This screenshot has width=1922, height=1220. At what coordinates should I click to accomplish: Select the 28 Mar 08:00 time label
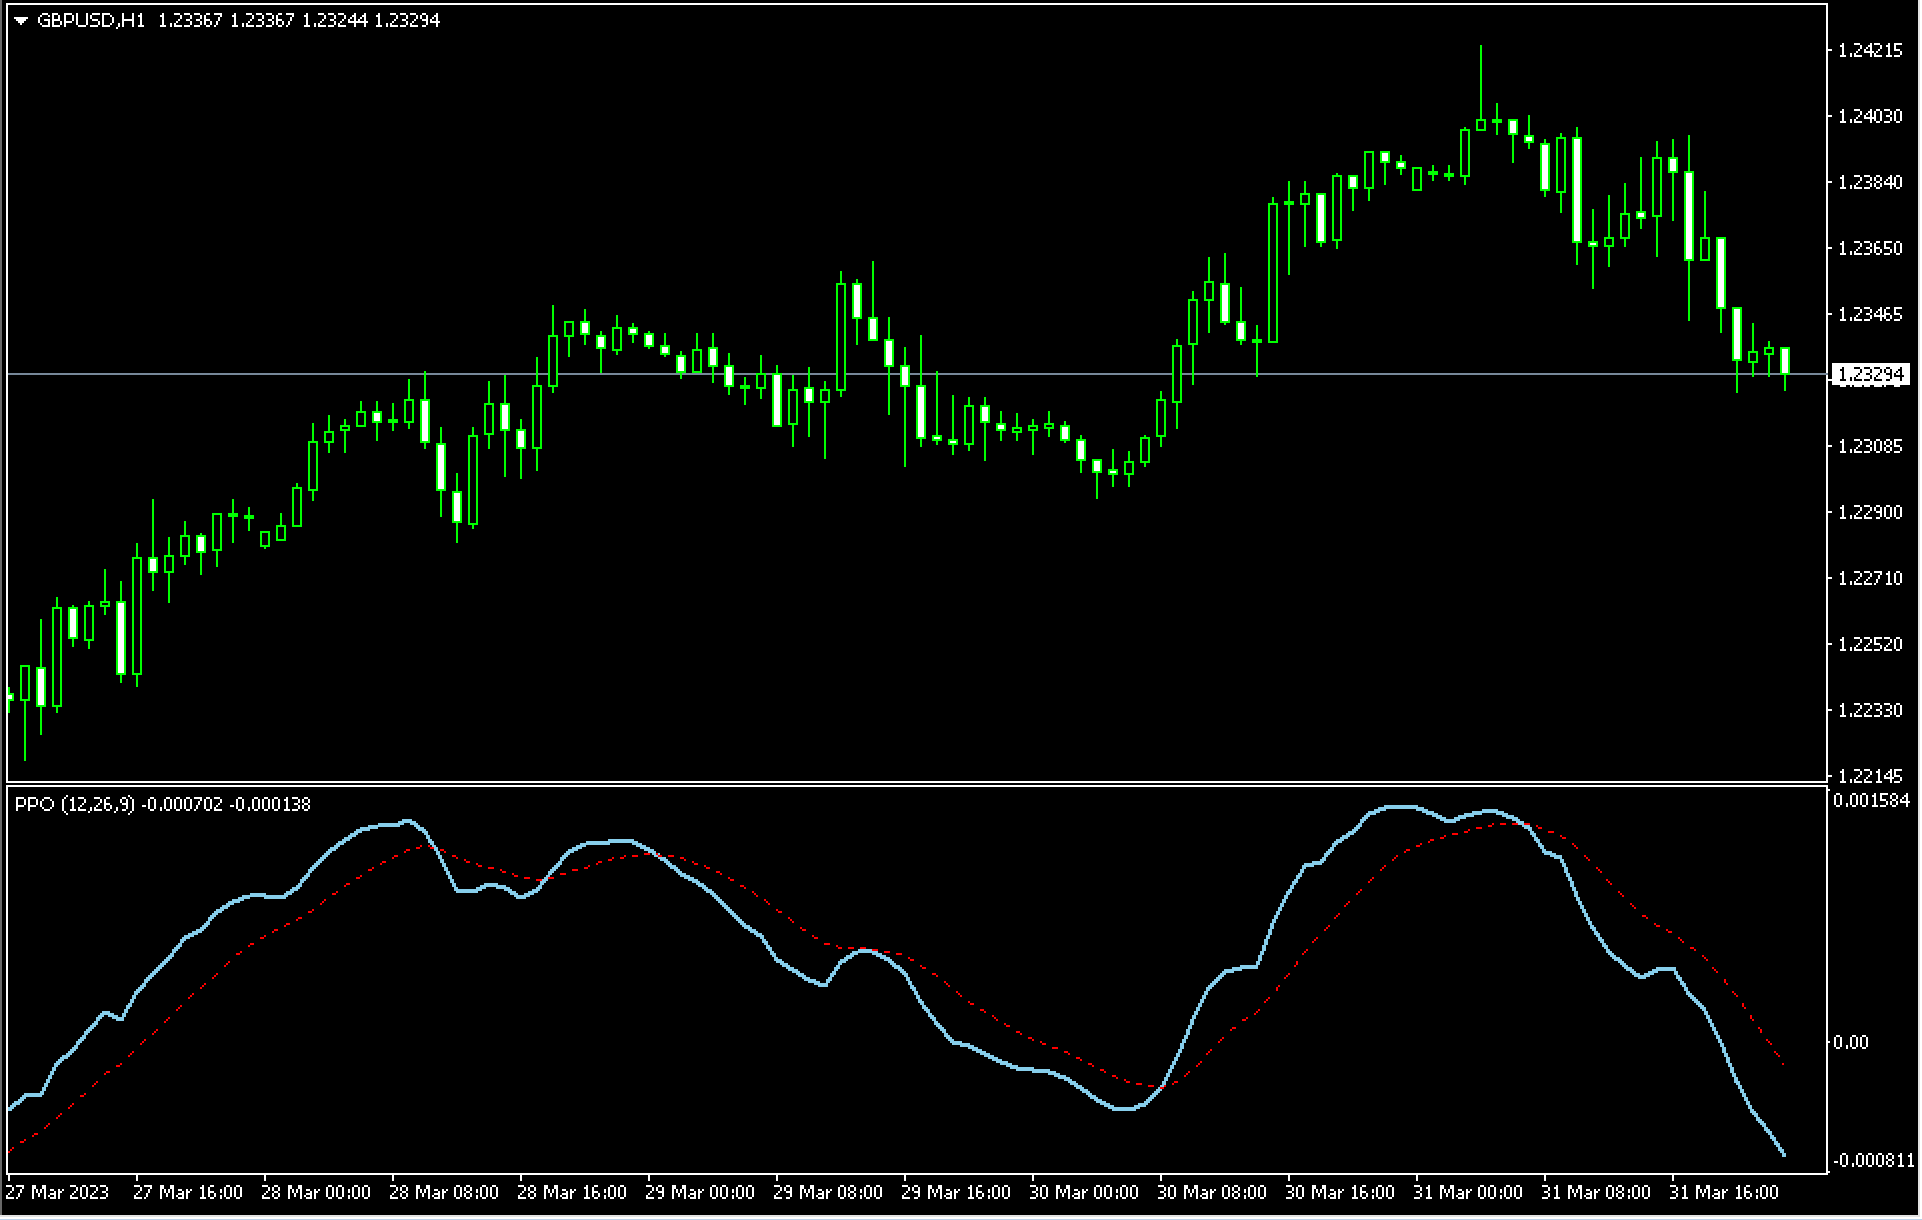[444, 1193]
